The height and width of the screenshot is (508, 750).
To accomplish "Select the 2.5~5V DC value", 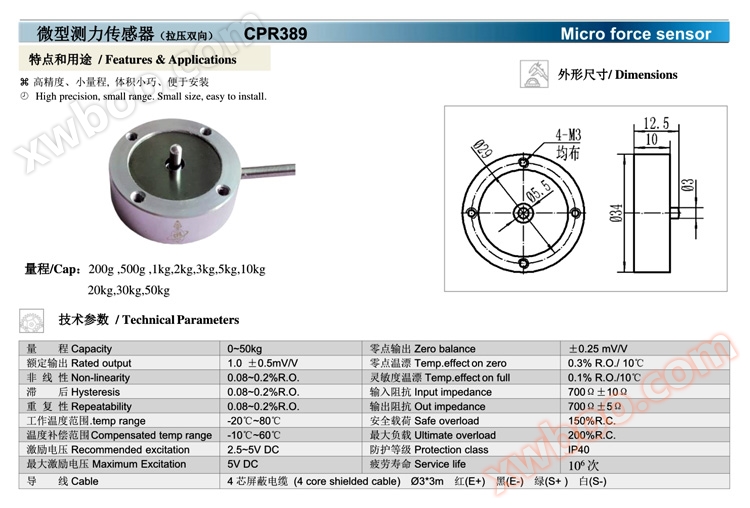I will (253, 450).
